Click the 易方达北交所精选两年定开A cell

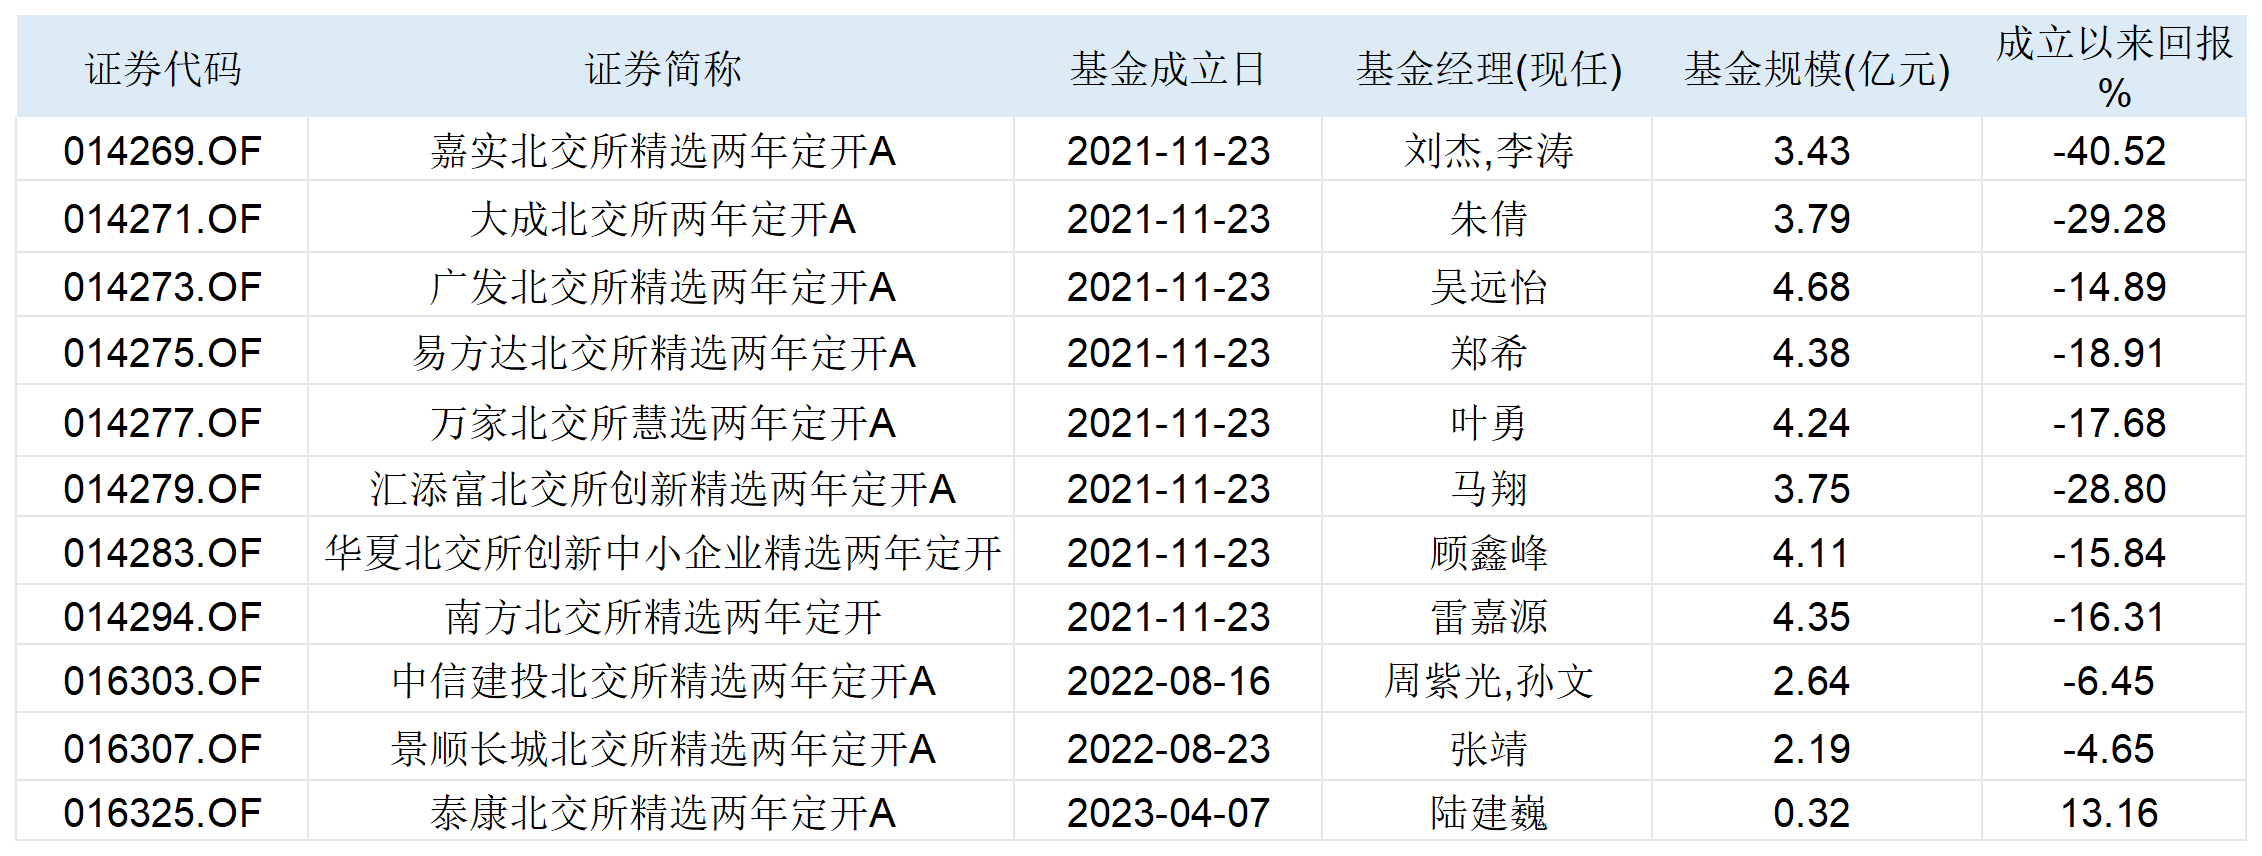[x=663, y=353]
